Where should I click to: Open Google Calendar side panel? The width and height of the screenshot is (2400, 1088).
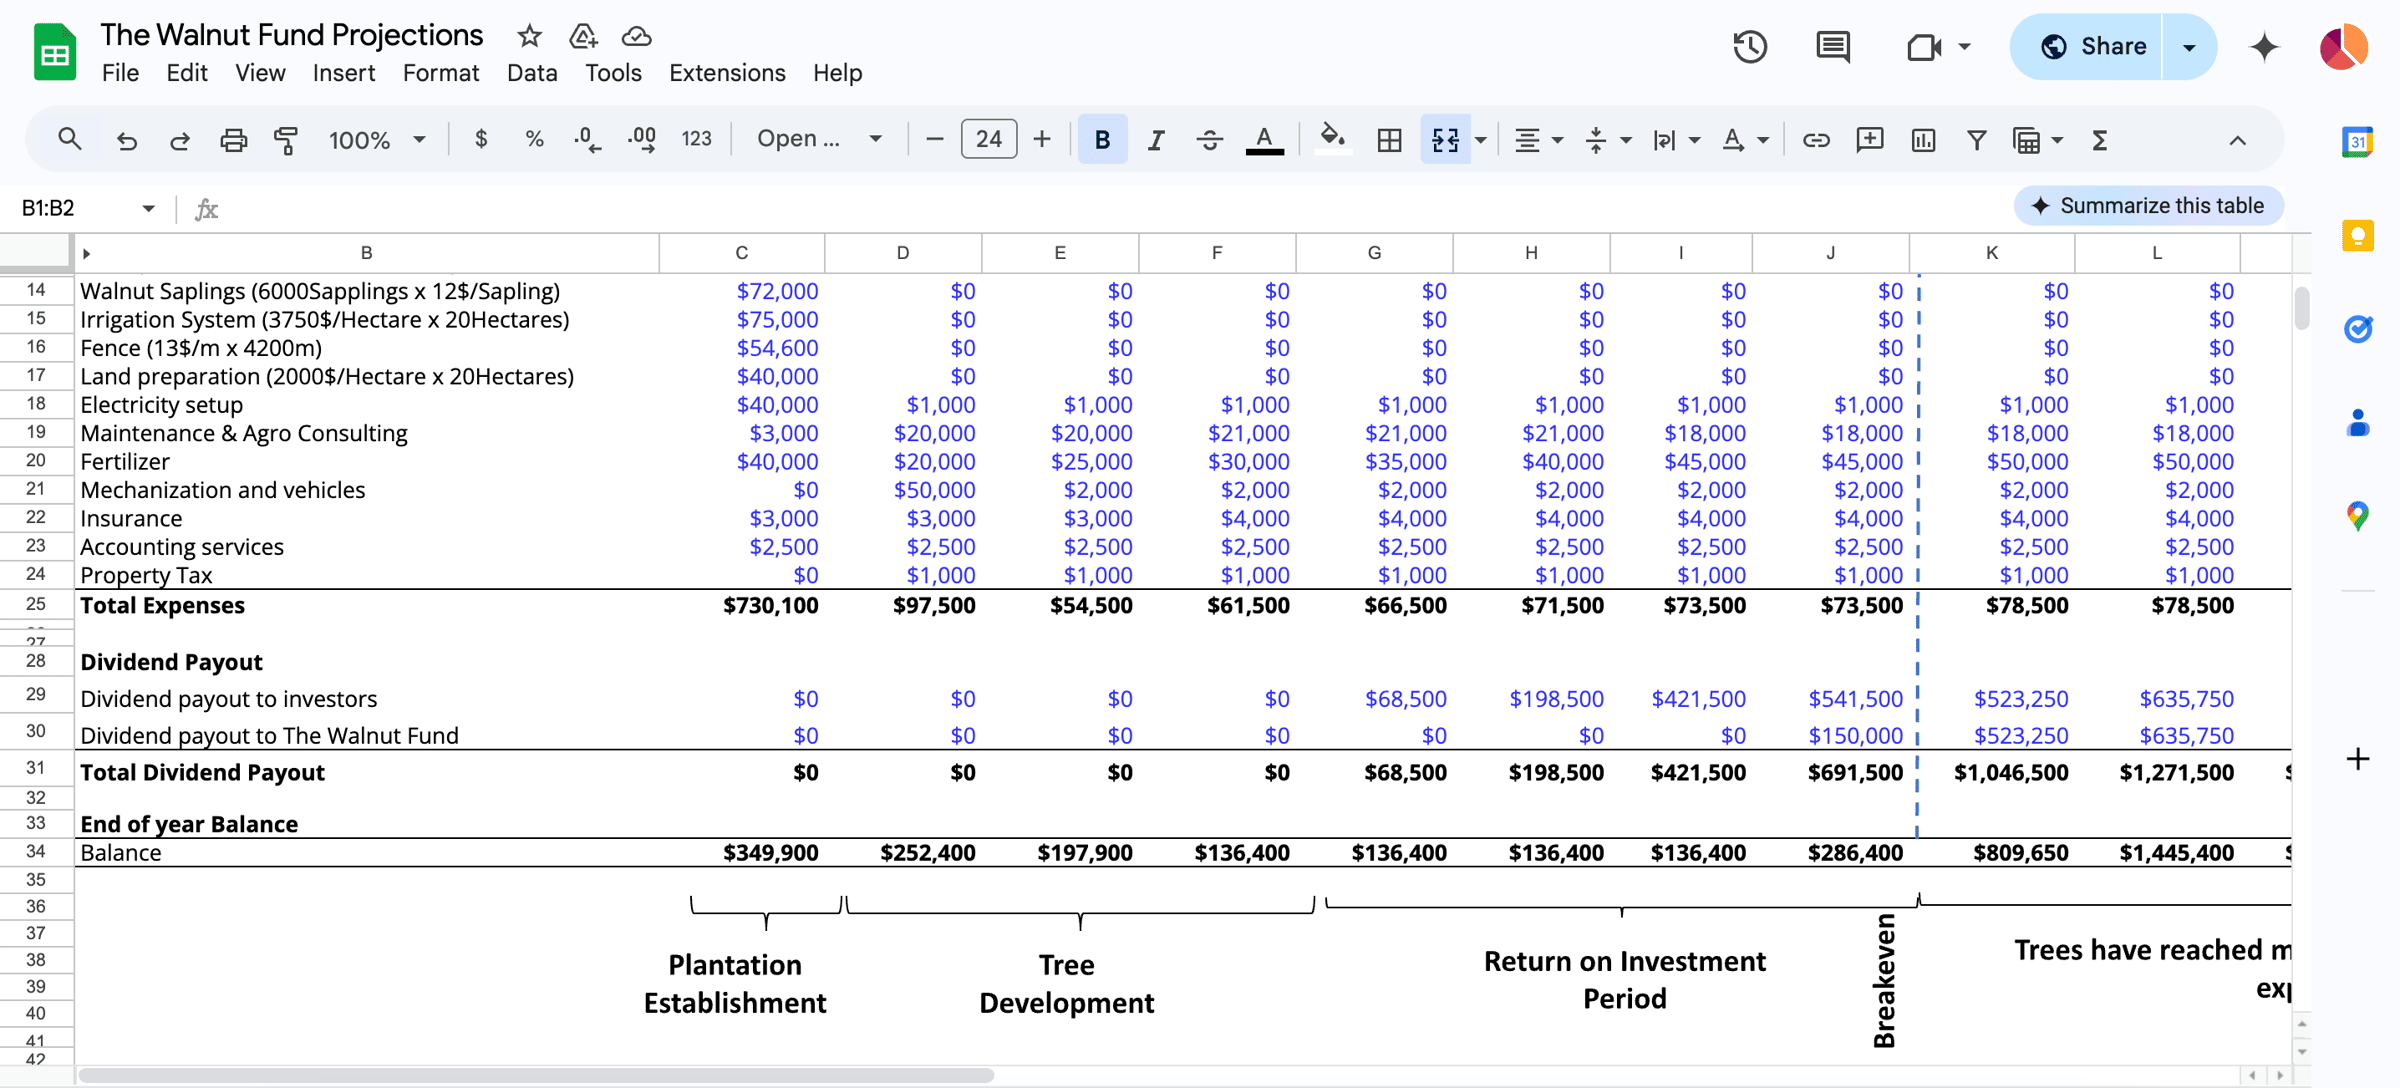pyautogui.click(x=2358, y=141)
